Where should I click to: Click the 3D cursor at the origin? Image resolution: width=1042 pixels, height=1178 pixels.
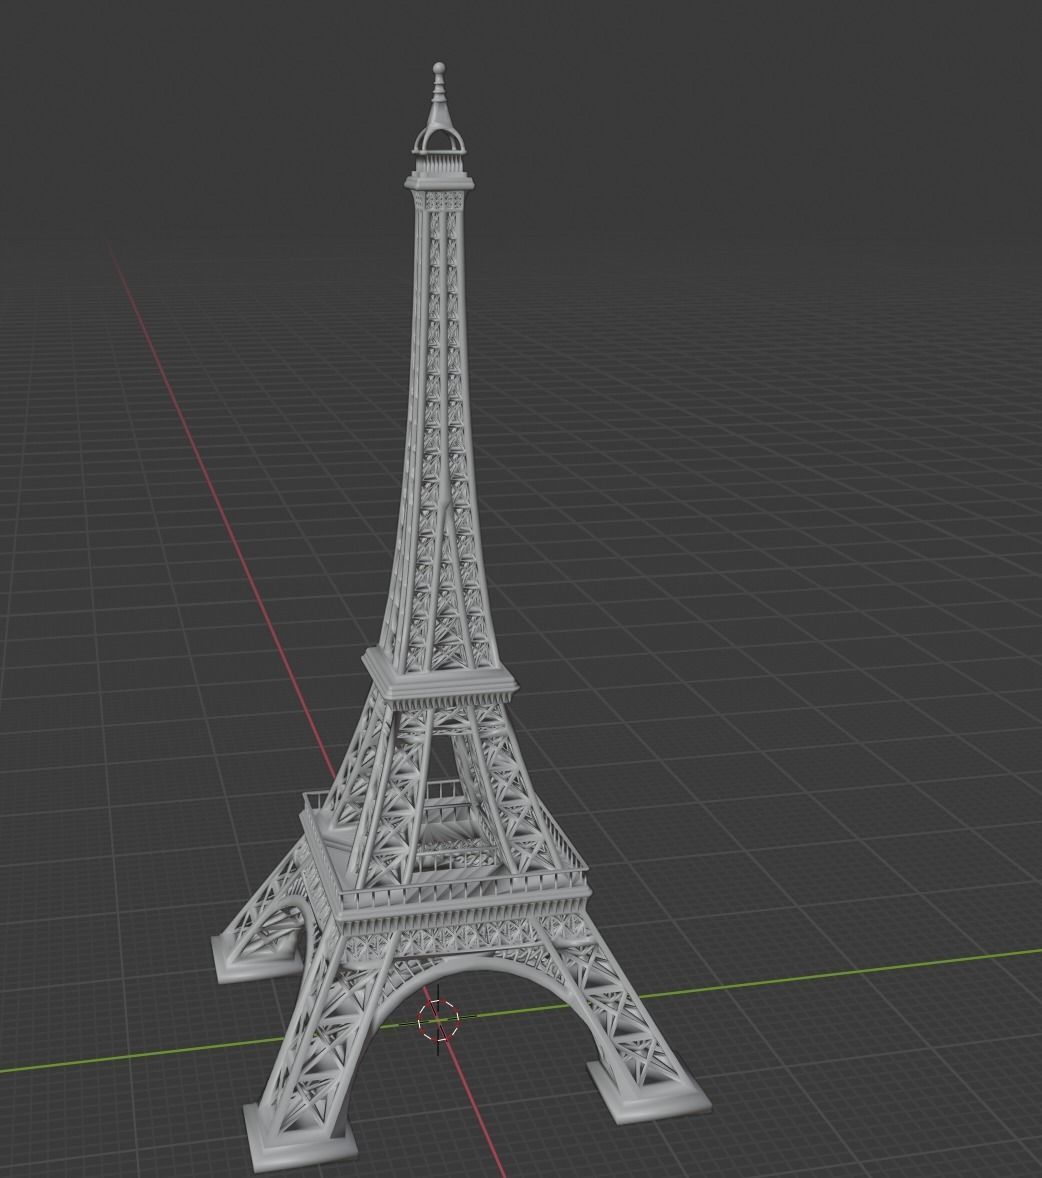coord(438,1021)
